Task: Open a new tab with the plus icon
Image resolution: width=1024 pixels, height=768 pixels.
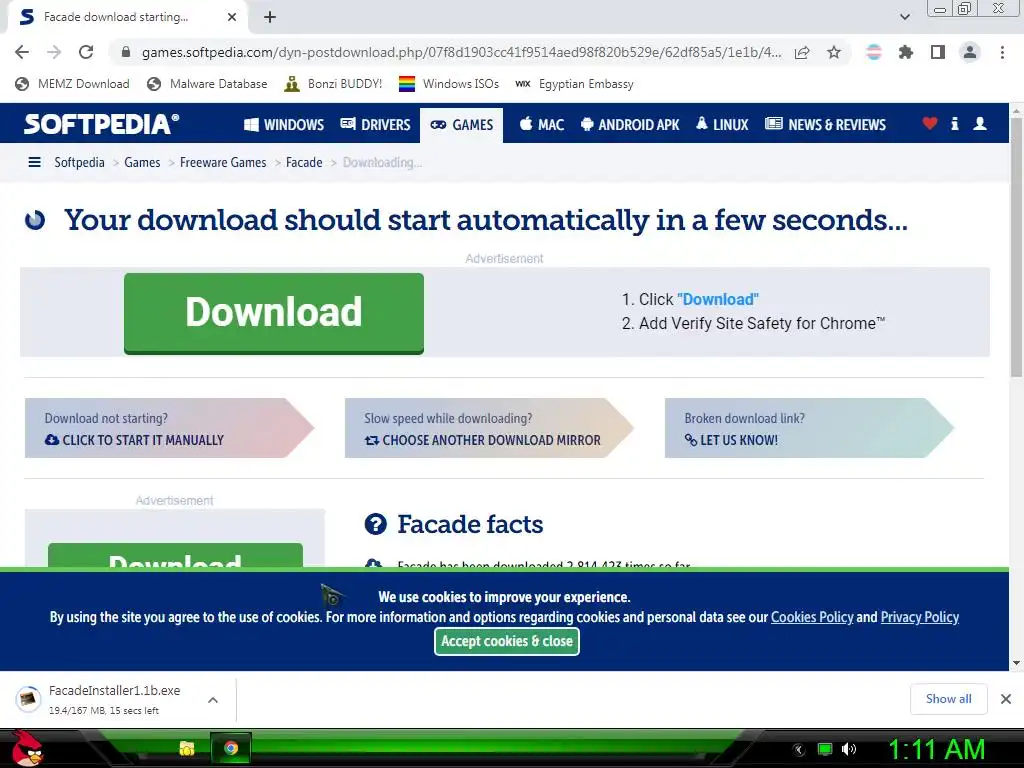Action: pyautogui.click(x=270, y=17)
